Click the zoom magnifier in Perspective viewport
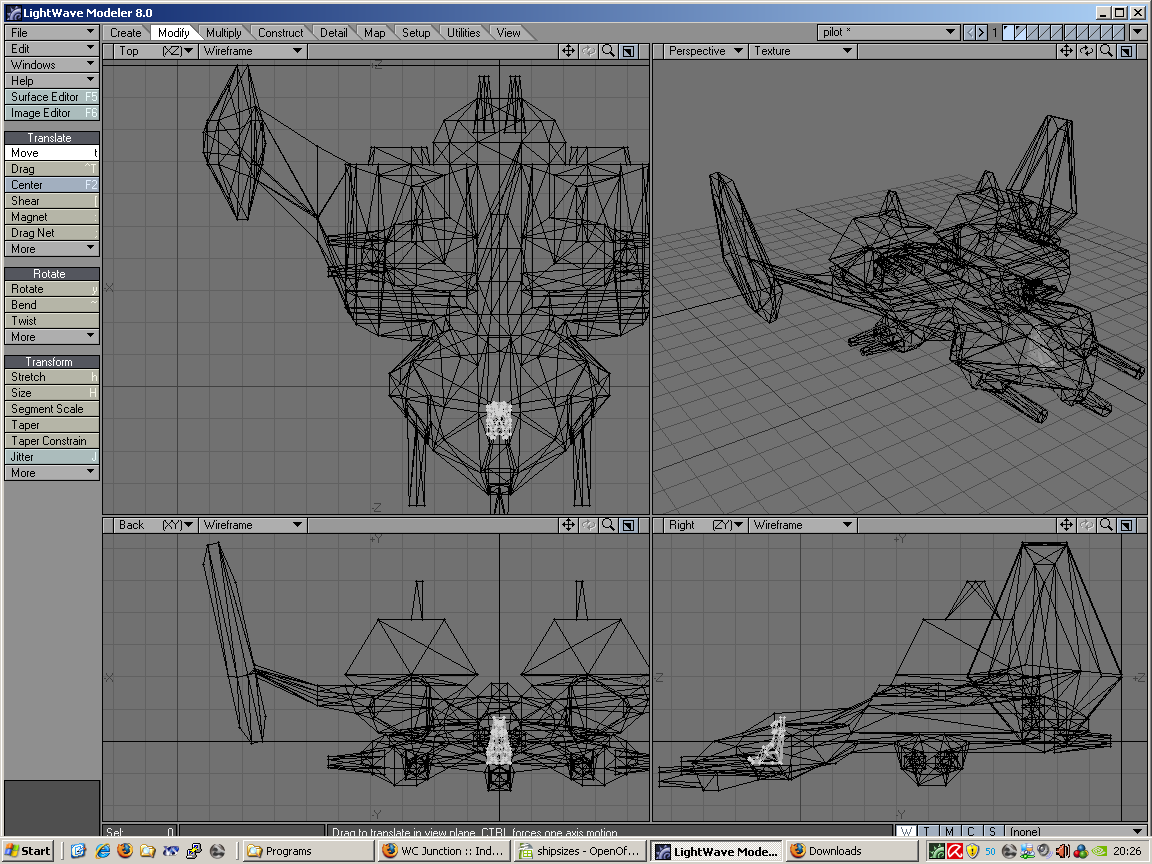Screen dimensions: 1152x864 tap(1106, 51)
